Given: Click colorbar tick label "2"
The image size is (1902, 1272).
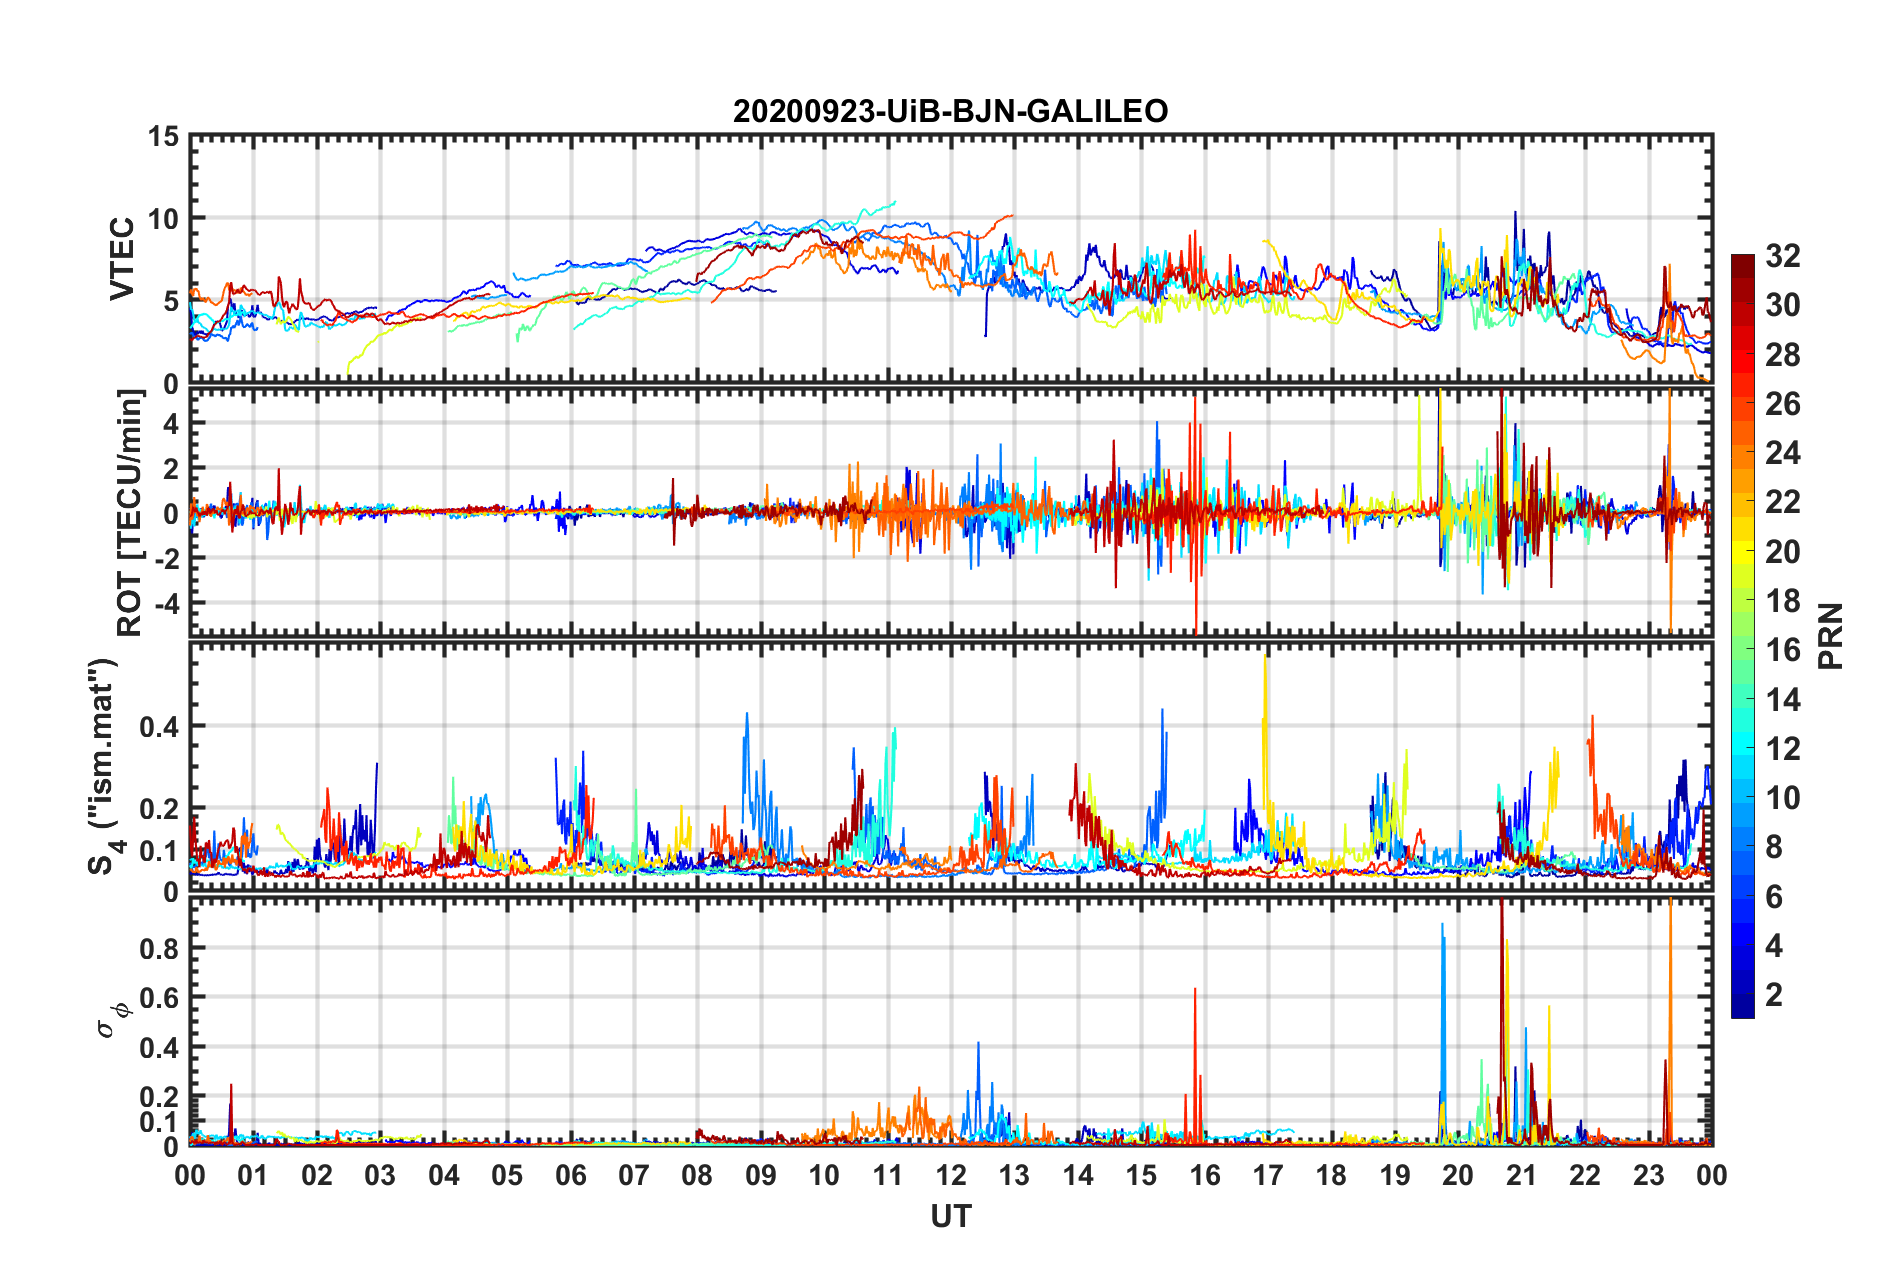Looking at the screenshot, I should tap(1774, 995).
